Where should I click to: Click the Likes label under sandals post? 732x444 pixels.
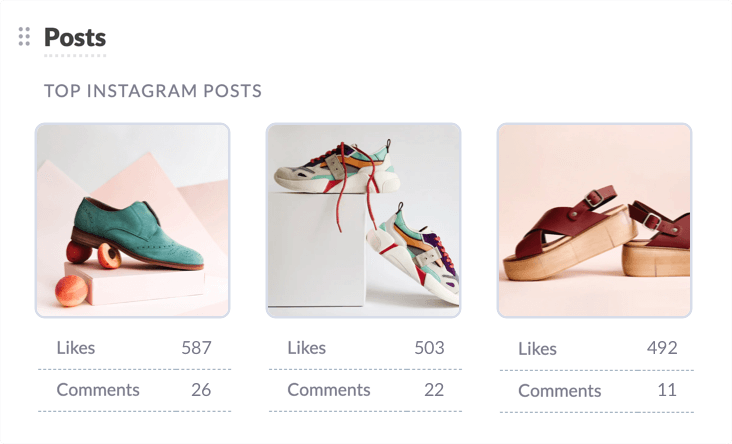tap(537, 349)
